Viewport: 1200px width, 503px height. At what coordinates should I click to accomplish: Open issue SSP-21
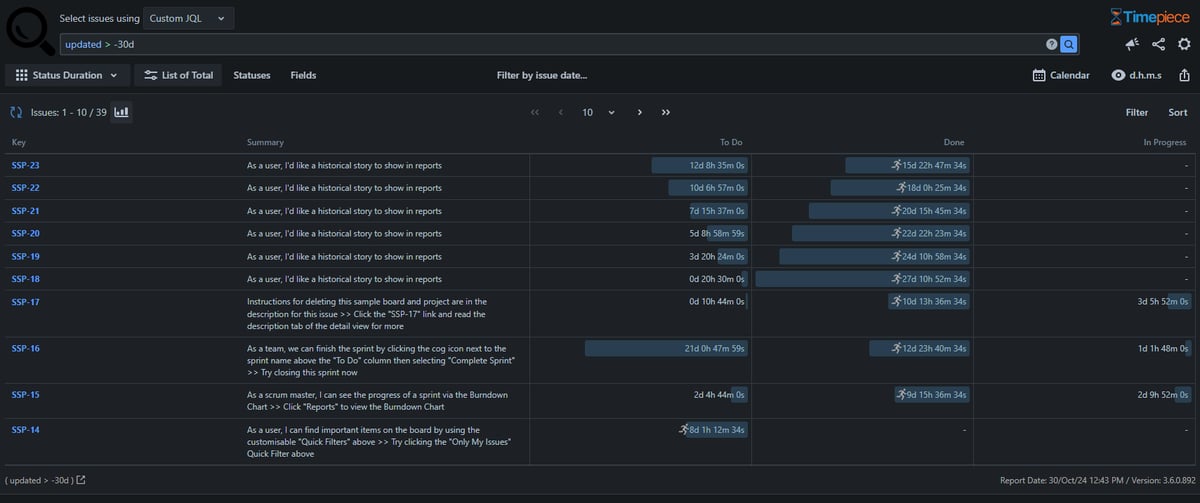25,211
